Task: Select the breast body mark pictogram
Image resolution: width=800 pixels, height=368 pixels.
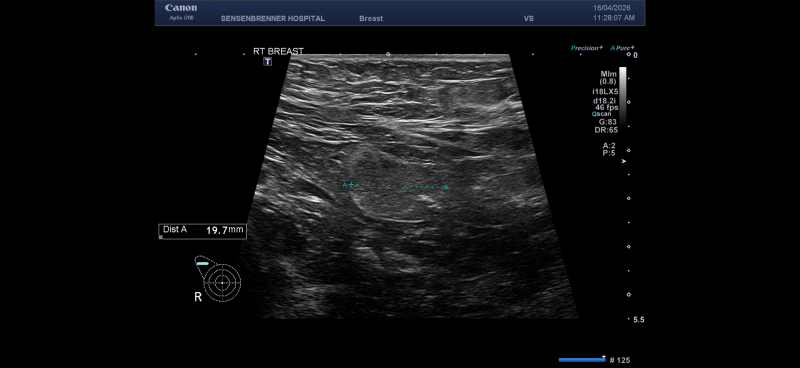Action: click(x=218, y=278)
